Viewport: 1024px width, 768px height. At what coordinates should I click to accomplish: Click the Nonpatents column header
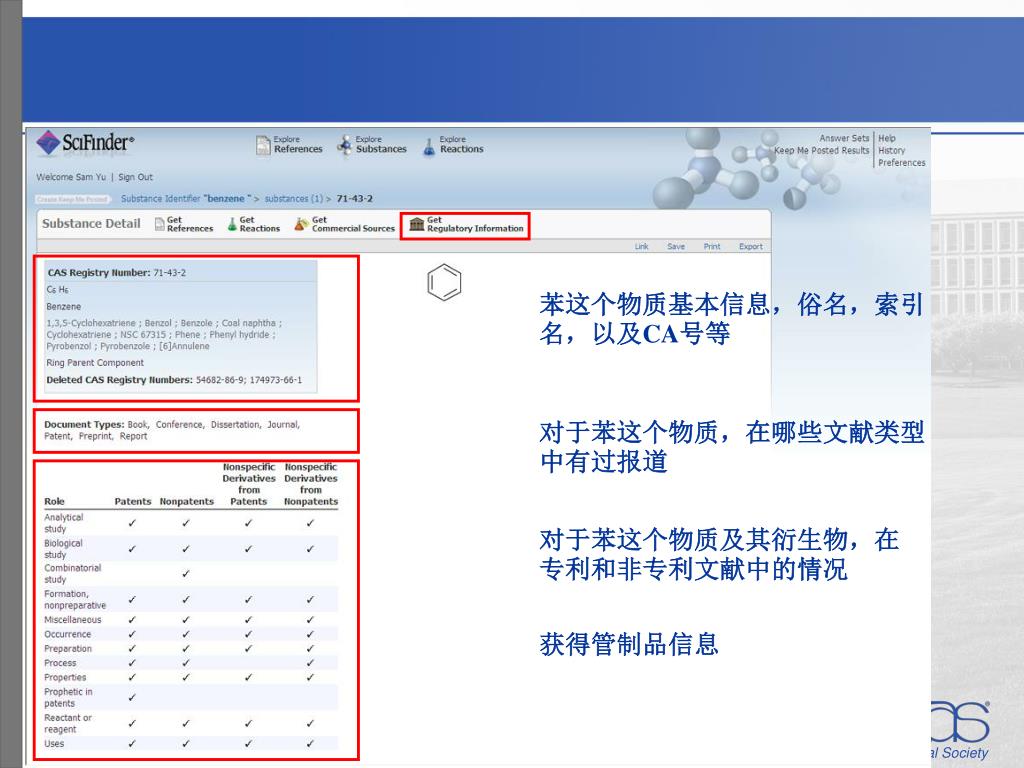pyautogui.click(x=187, y=502)
